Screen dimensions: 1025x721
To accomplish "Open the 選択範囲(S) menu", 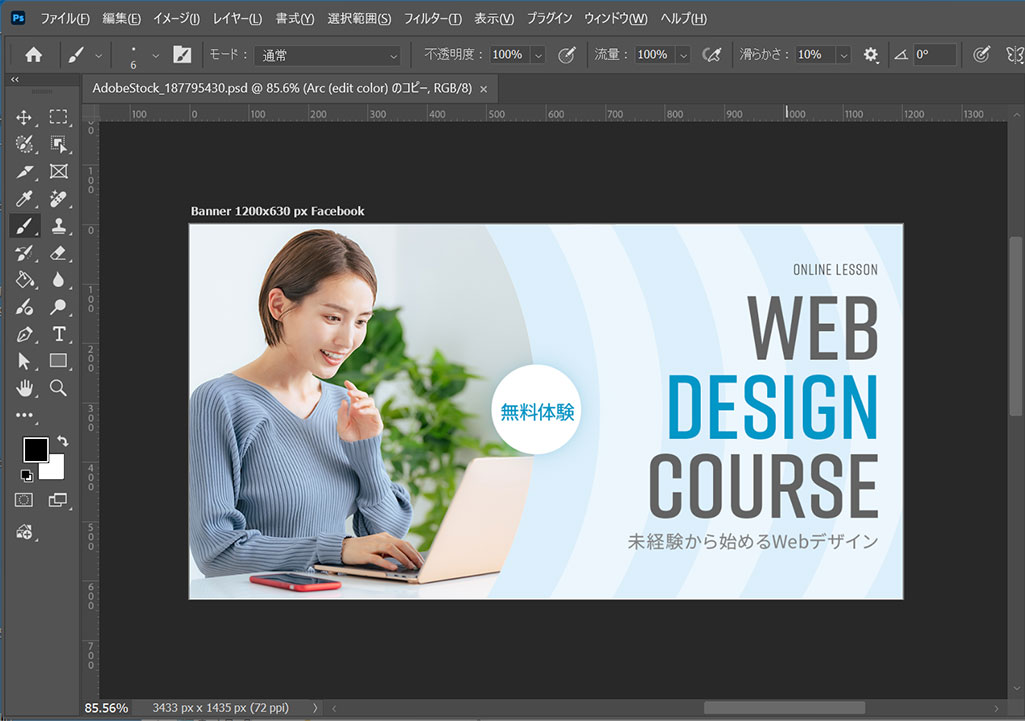I will click(x=360, y=18).
